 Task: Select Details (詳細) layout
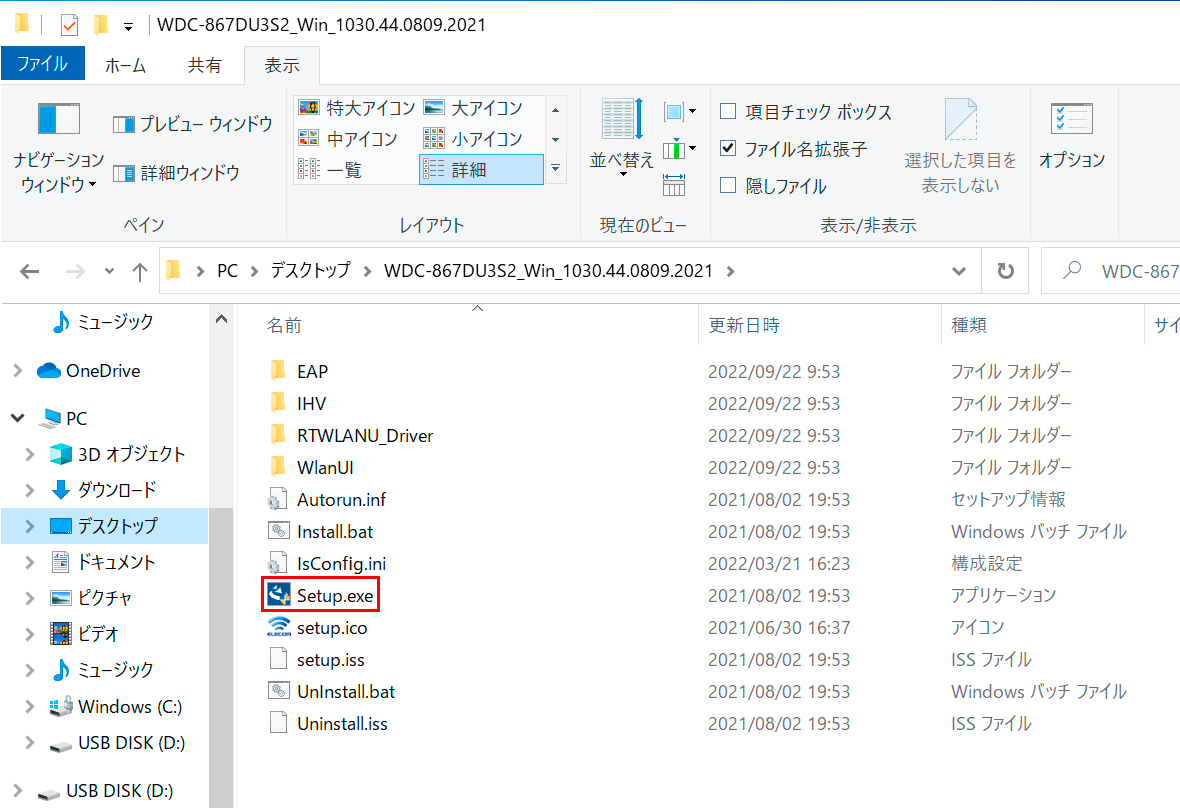[481, 170]
